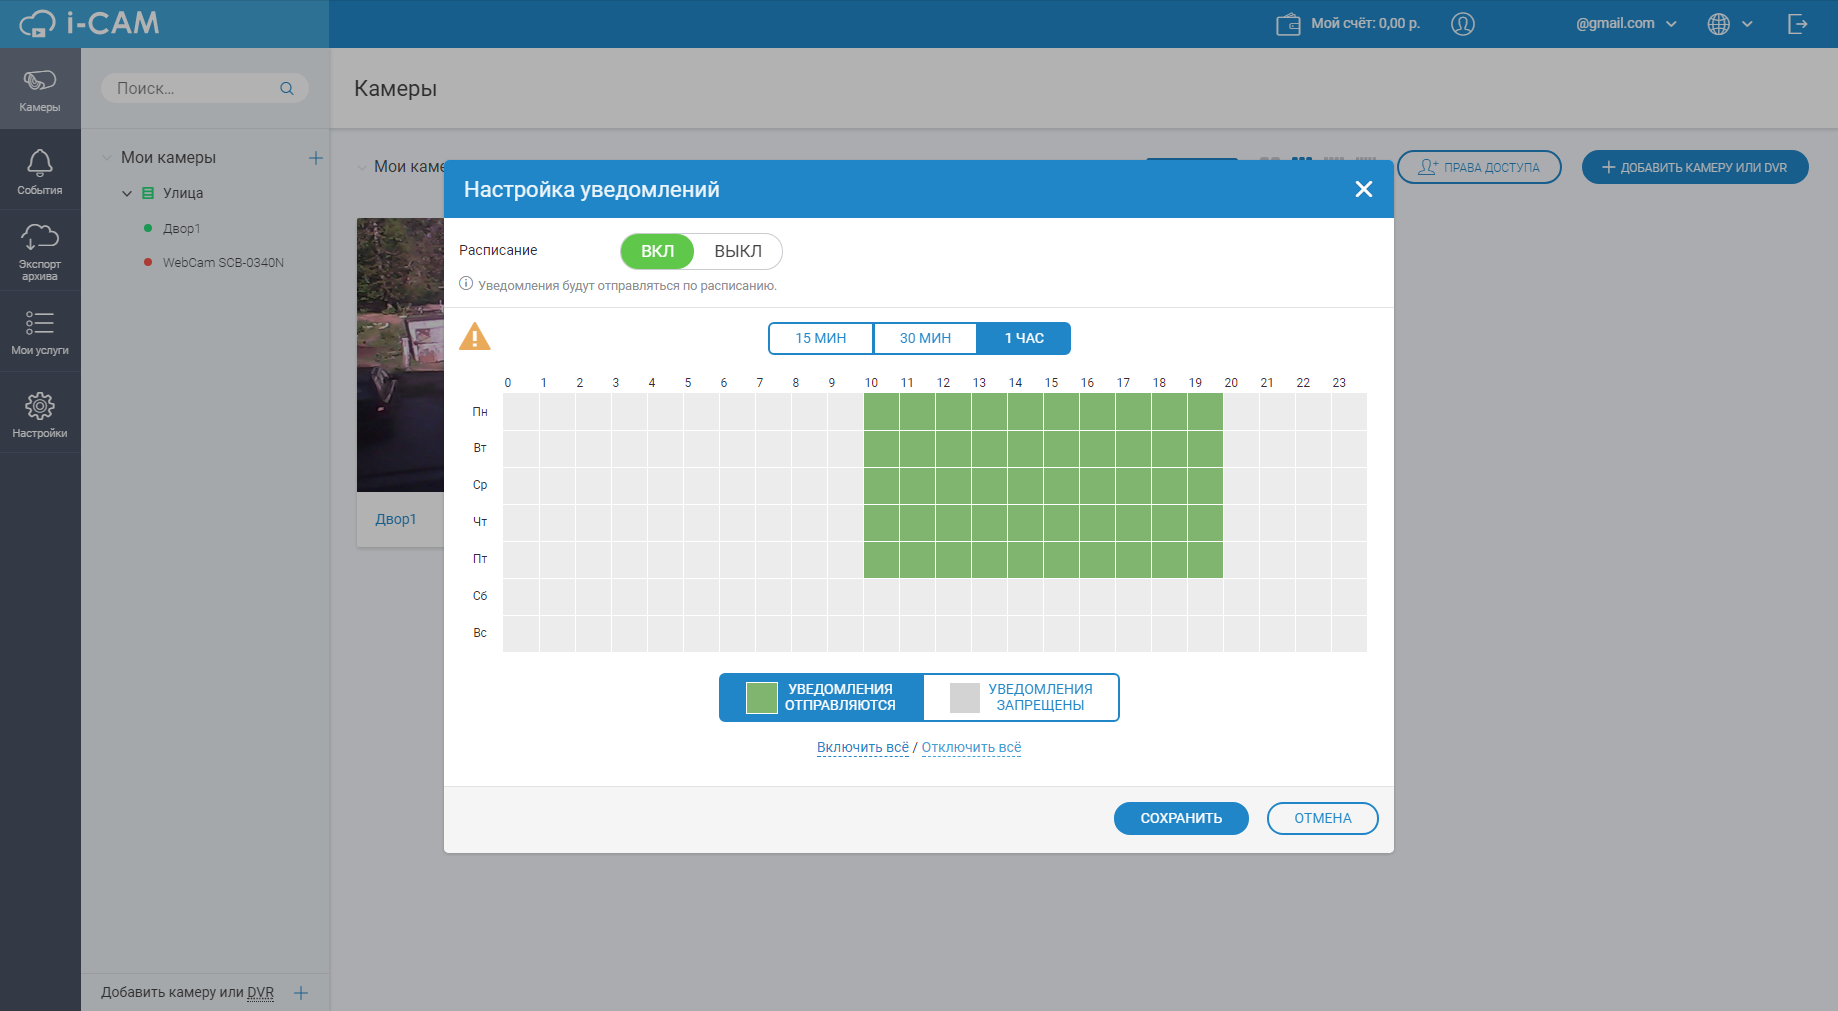Click the Двор1 label under the thumbnail
This screenshot has width=1838, height=1011.
click(x=396, y=519)
